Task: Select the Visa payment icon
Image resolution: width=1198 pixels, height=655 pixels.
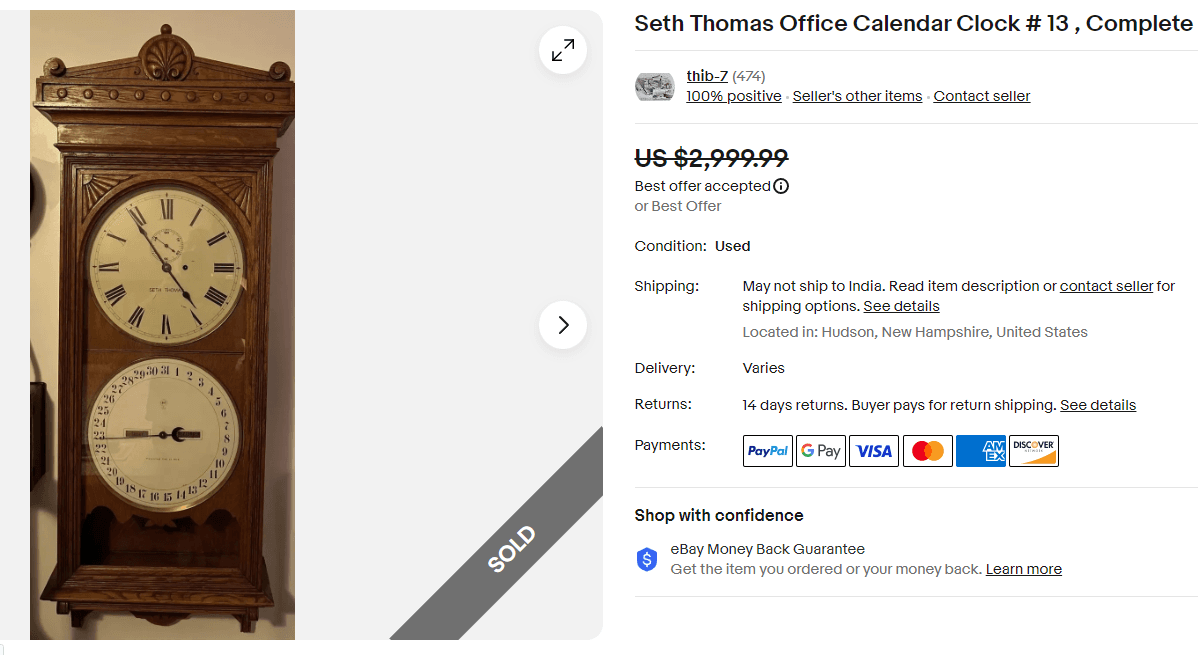Action: [x=873, y=450]
